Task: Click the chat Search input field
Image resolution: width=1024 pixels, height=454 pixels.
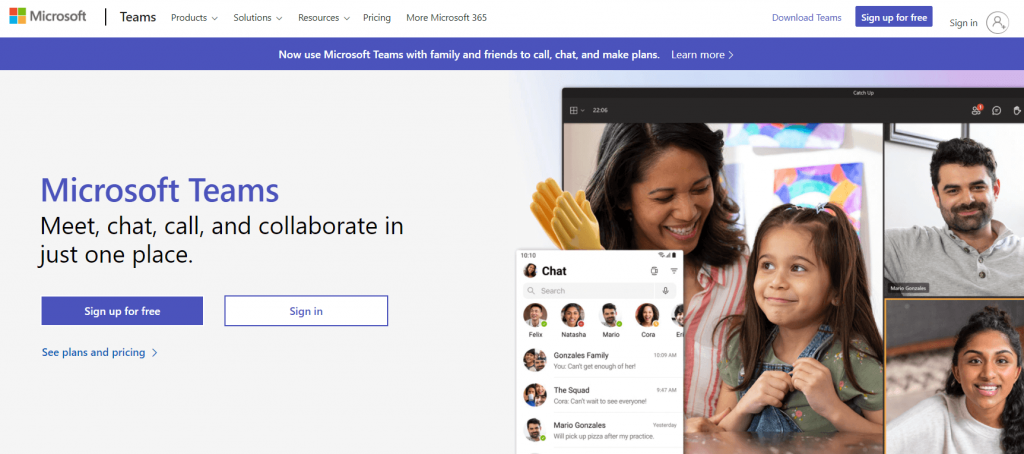Action: (588, 291)
